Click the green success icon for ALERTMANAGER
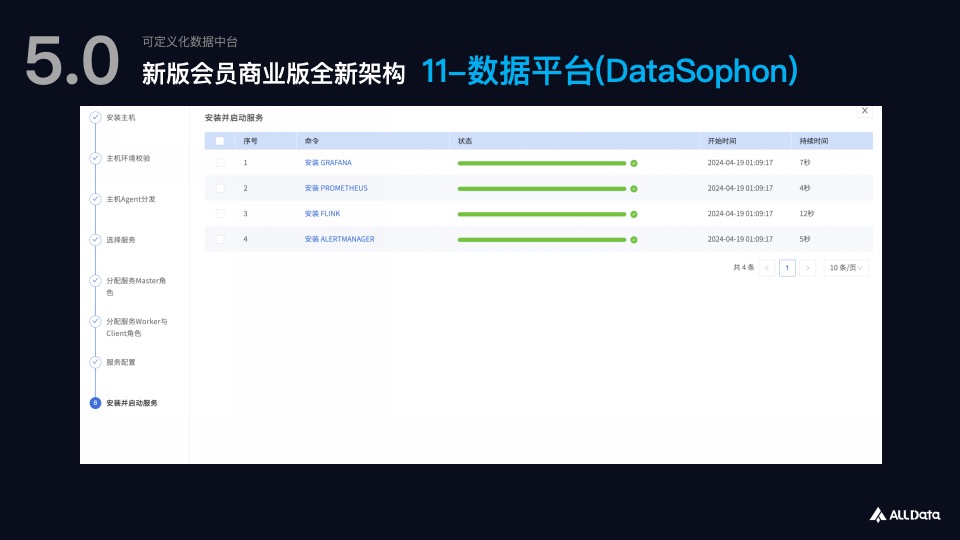Viewport: 960px width, 540px height. [x=634, y=240]
